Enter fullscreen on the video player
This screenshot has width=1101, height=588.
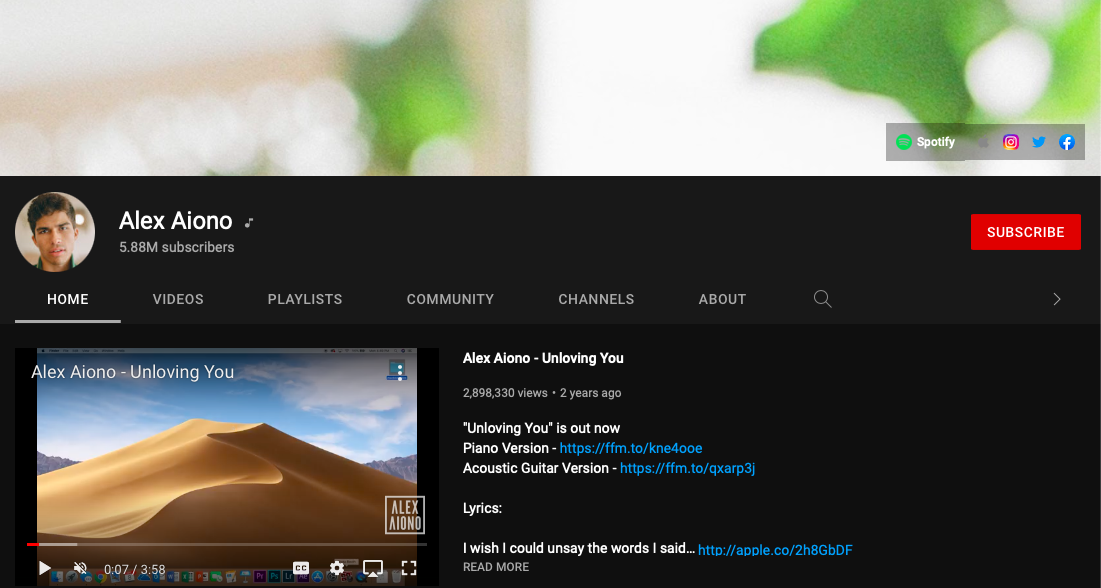(409, 568)
